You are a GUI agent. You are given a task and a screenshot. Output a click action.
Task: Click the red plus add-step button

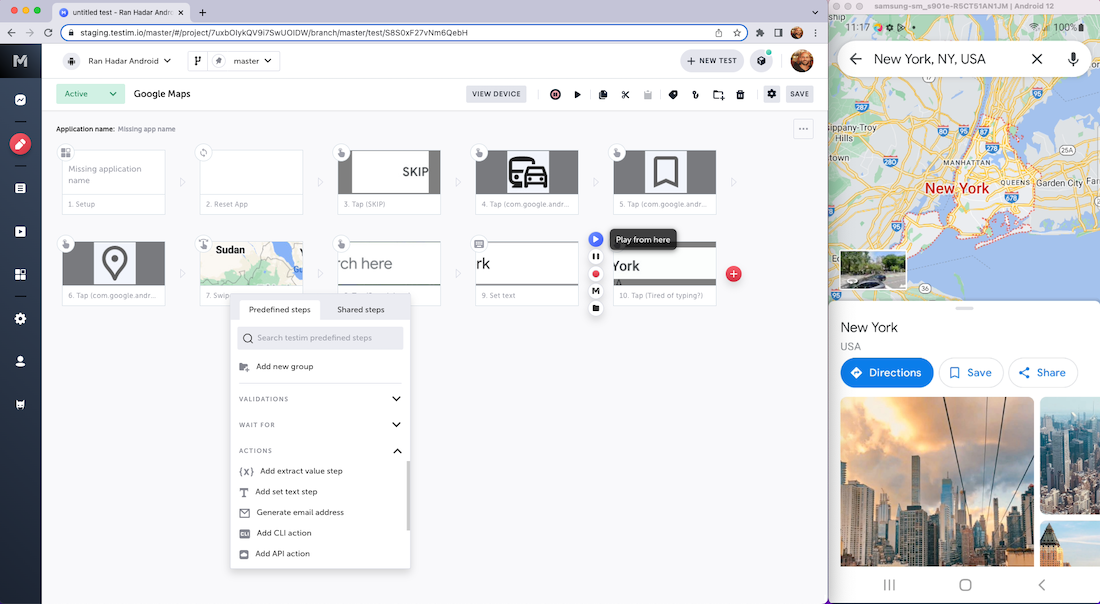[x=733, y=274]
